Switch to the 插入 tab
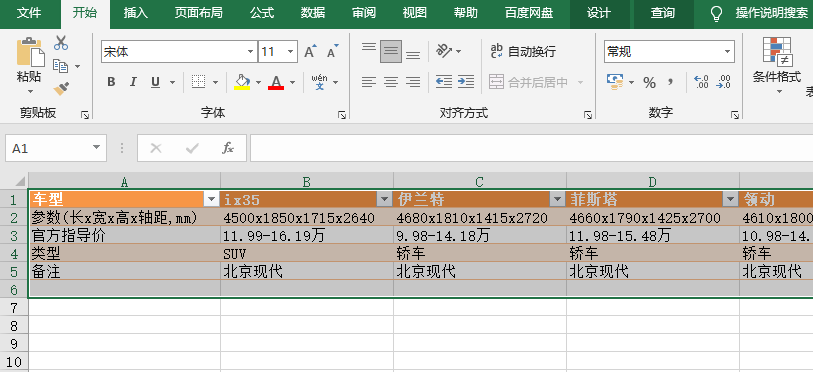813x372 pixels. click(136, 13)
